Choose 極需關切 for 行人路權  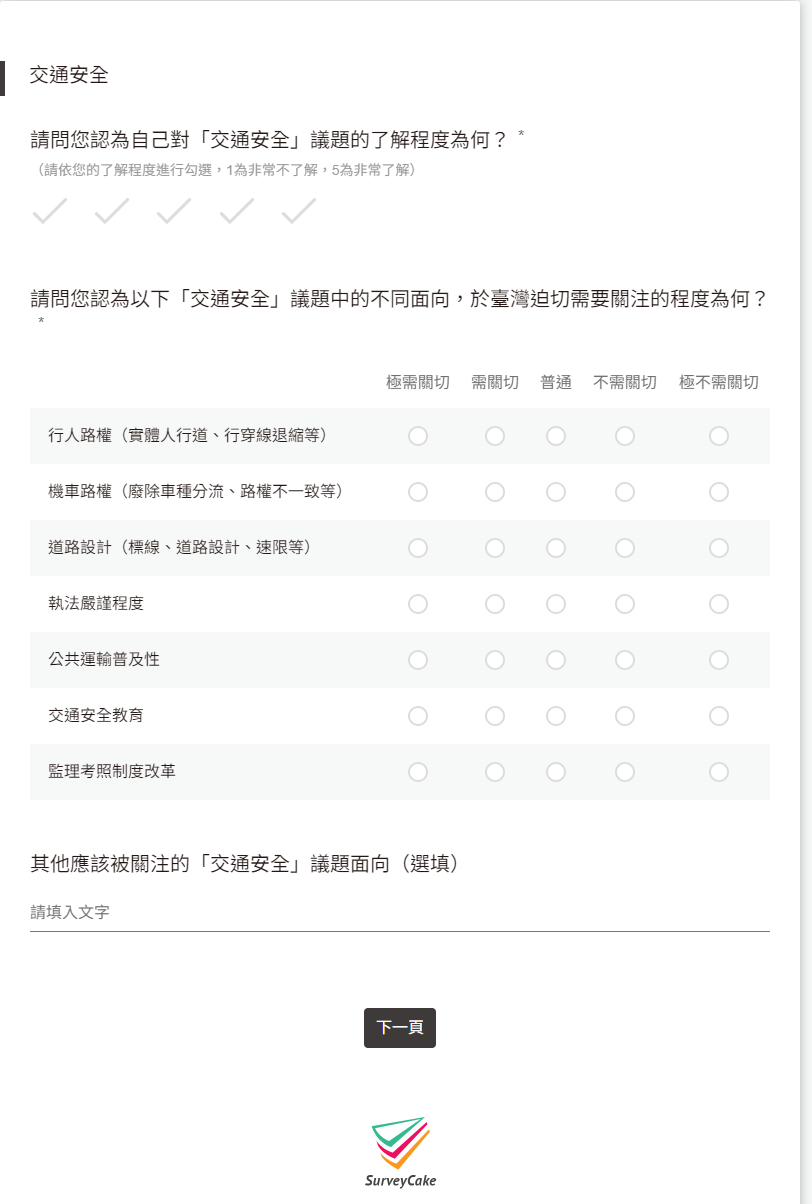tap(418, 436)
